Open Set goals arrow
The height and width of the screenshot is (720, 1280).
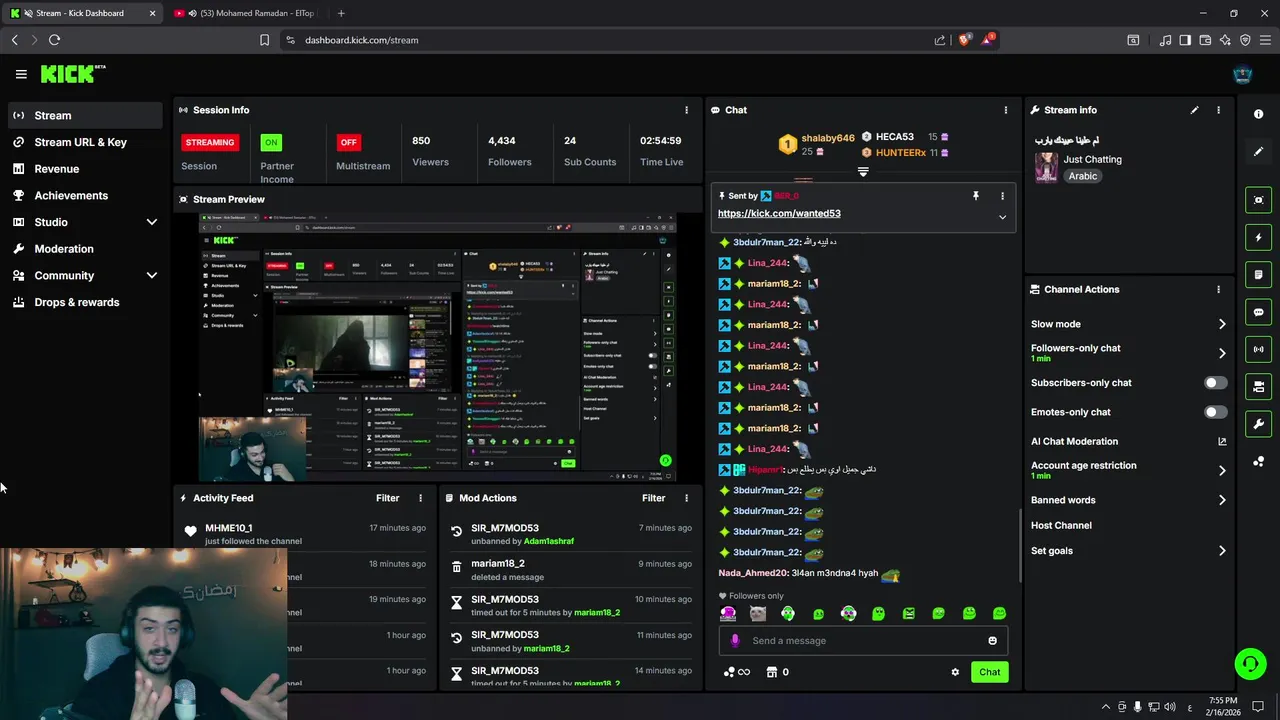[x=1222, y=551]
